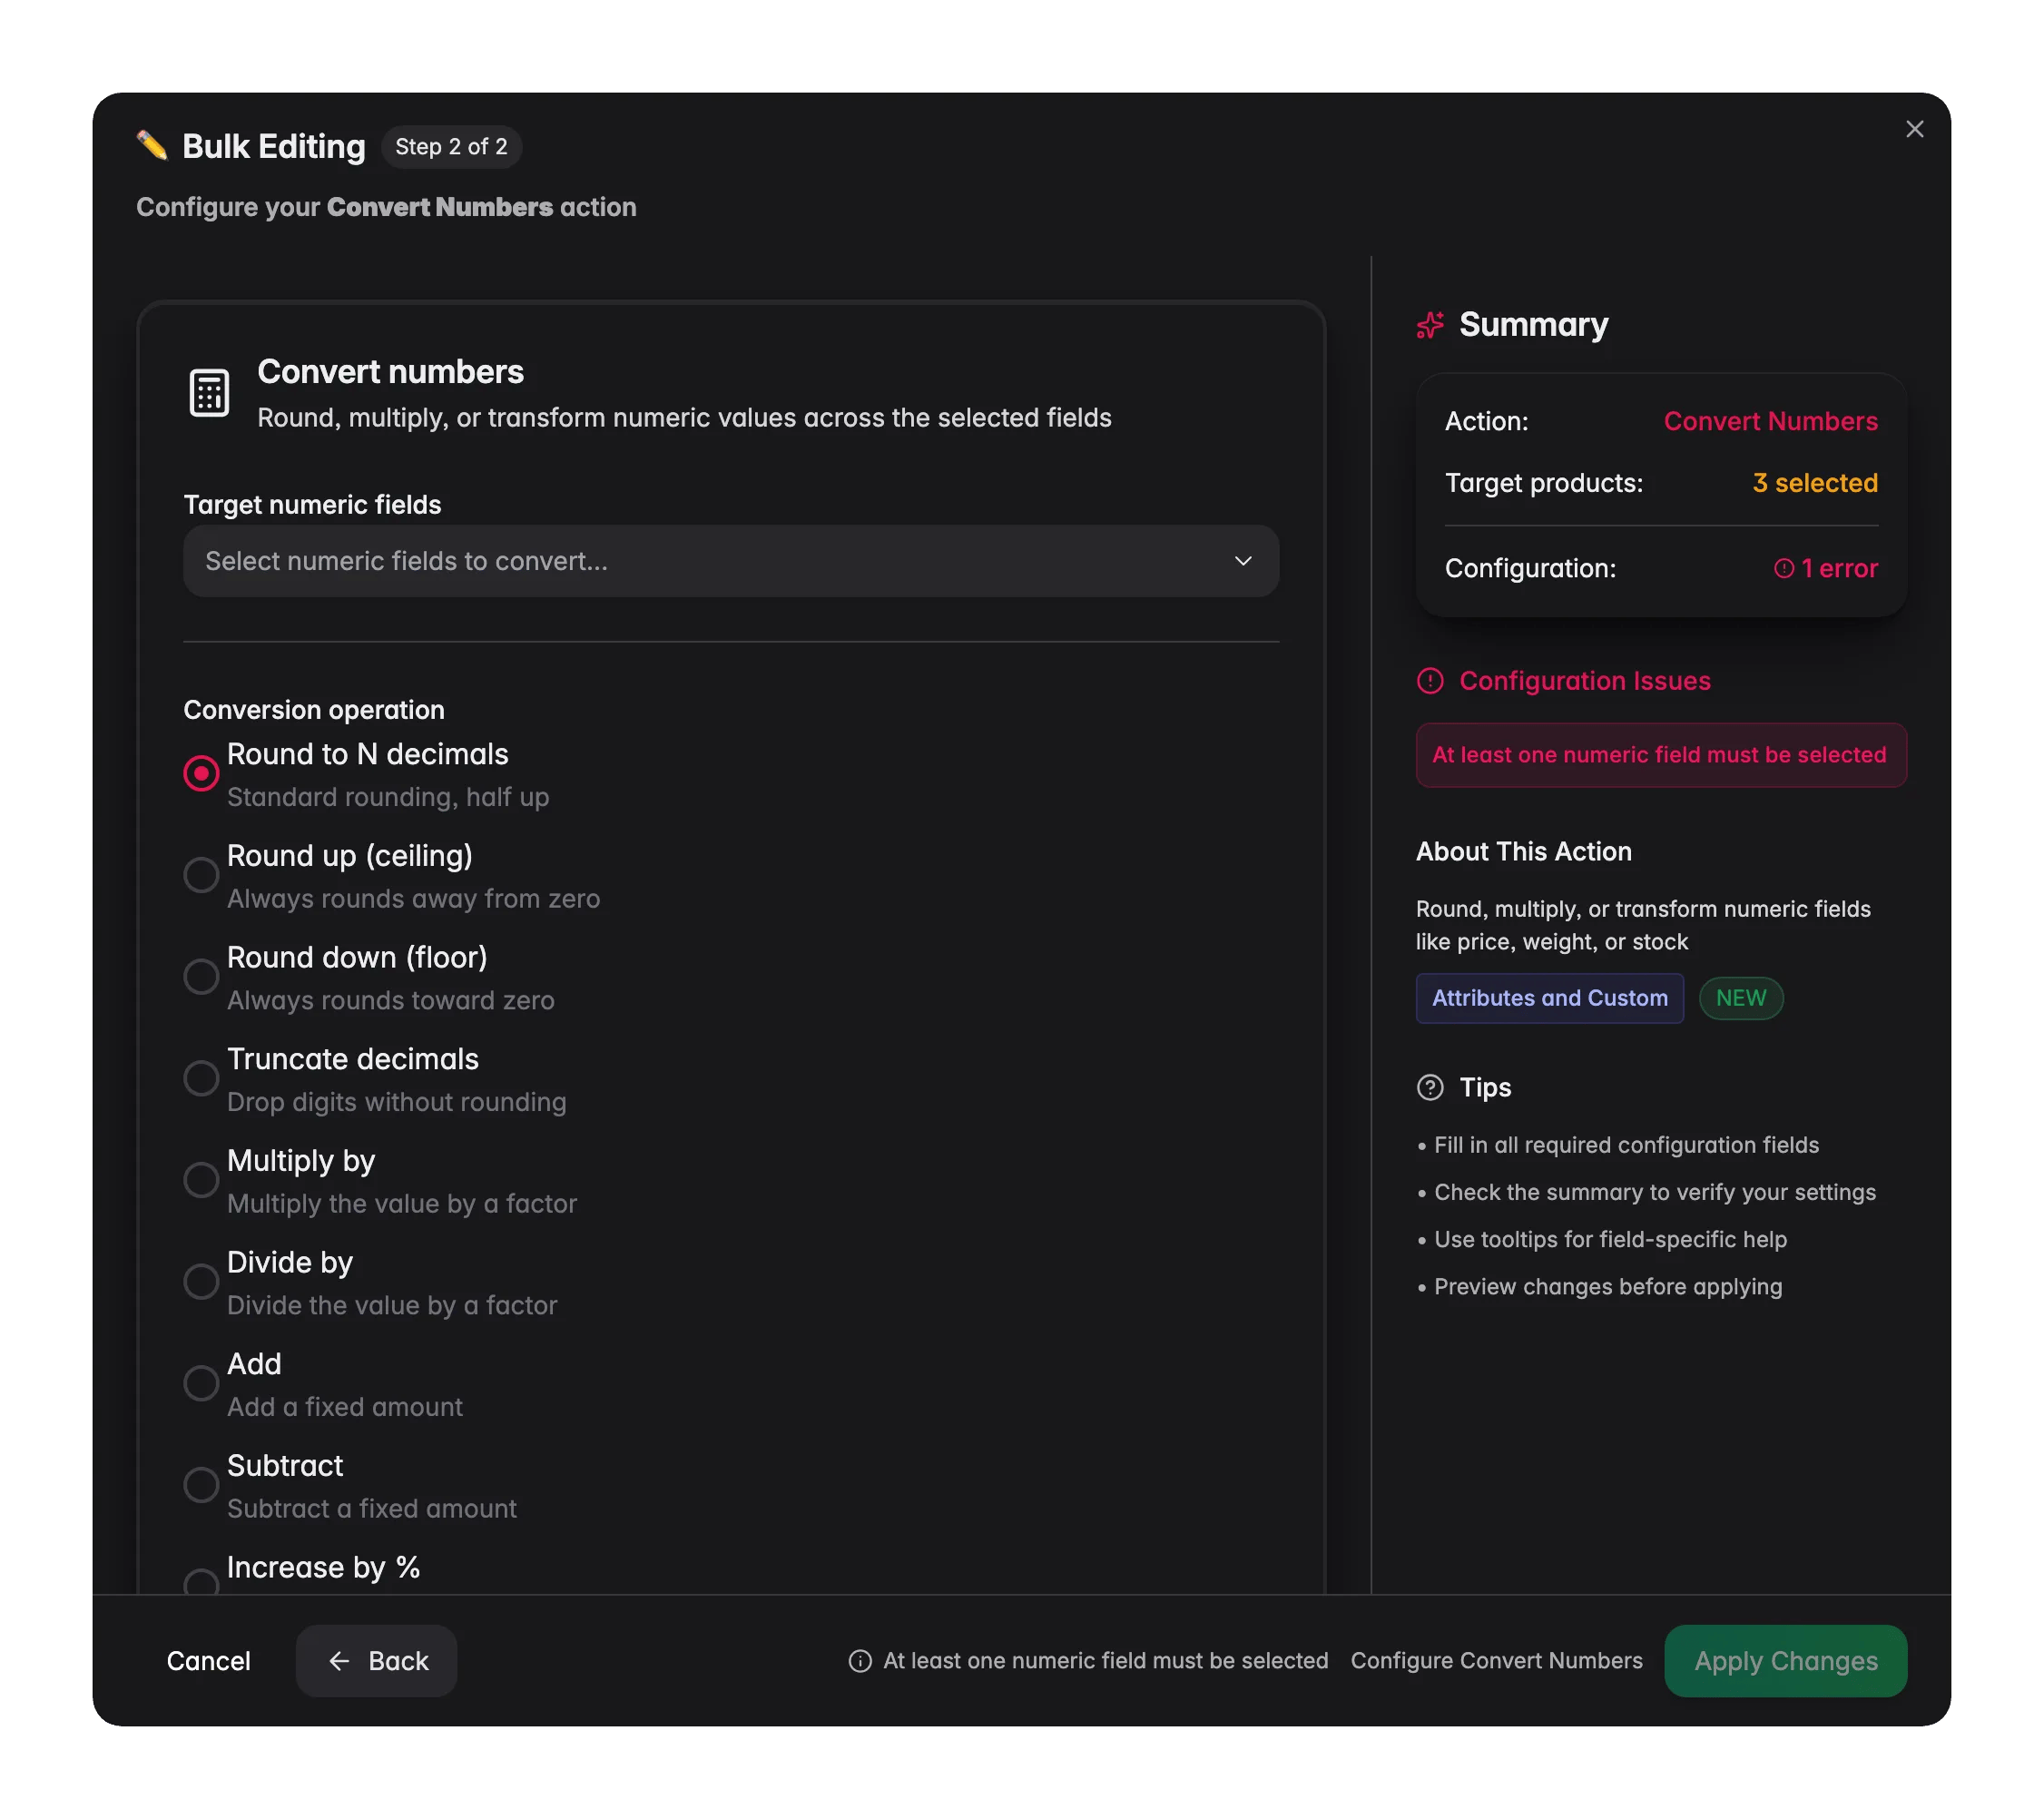Select the Round down (floor) option
The height and width of the screenshot is (1819, 2044).
point(201,977)
